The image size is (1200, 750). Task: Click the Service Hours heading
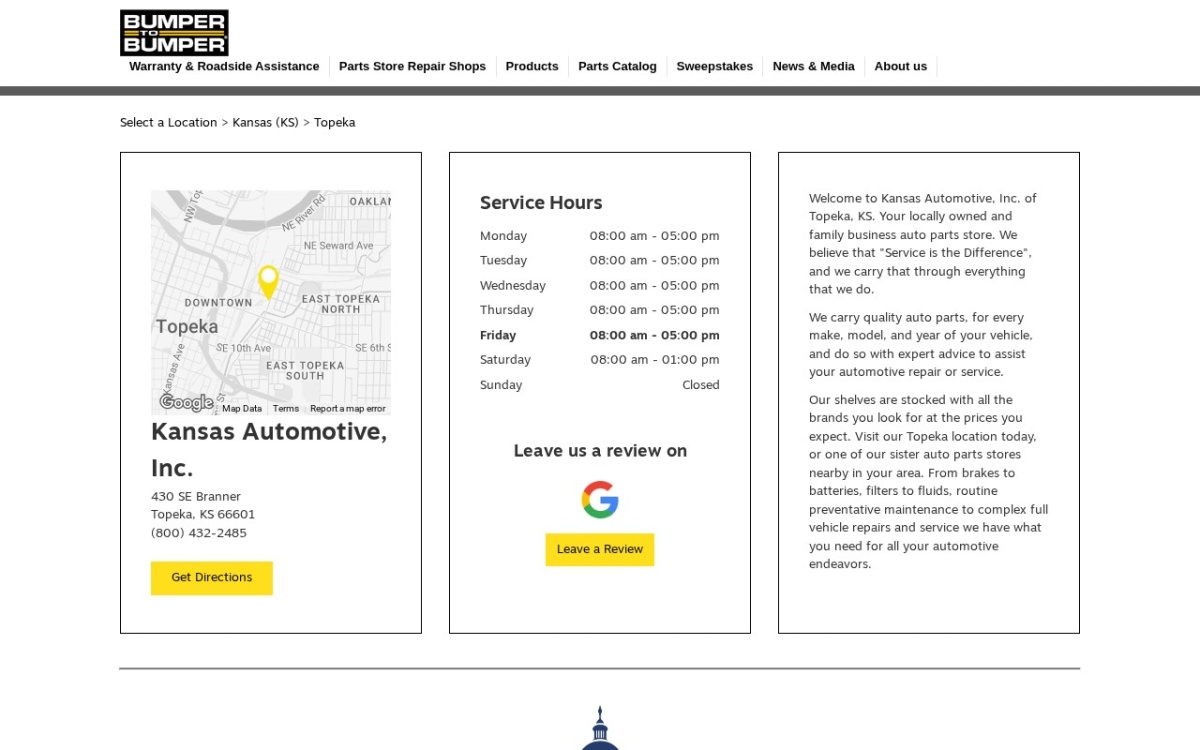[x=541, y=203]
